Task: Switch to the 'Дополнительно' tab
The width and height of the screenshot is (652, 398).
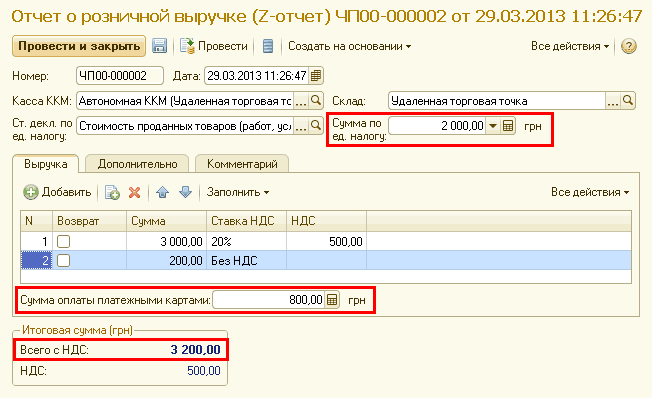Action: point(137,164)
